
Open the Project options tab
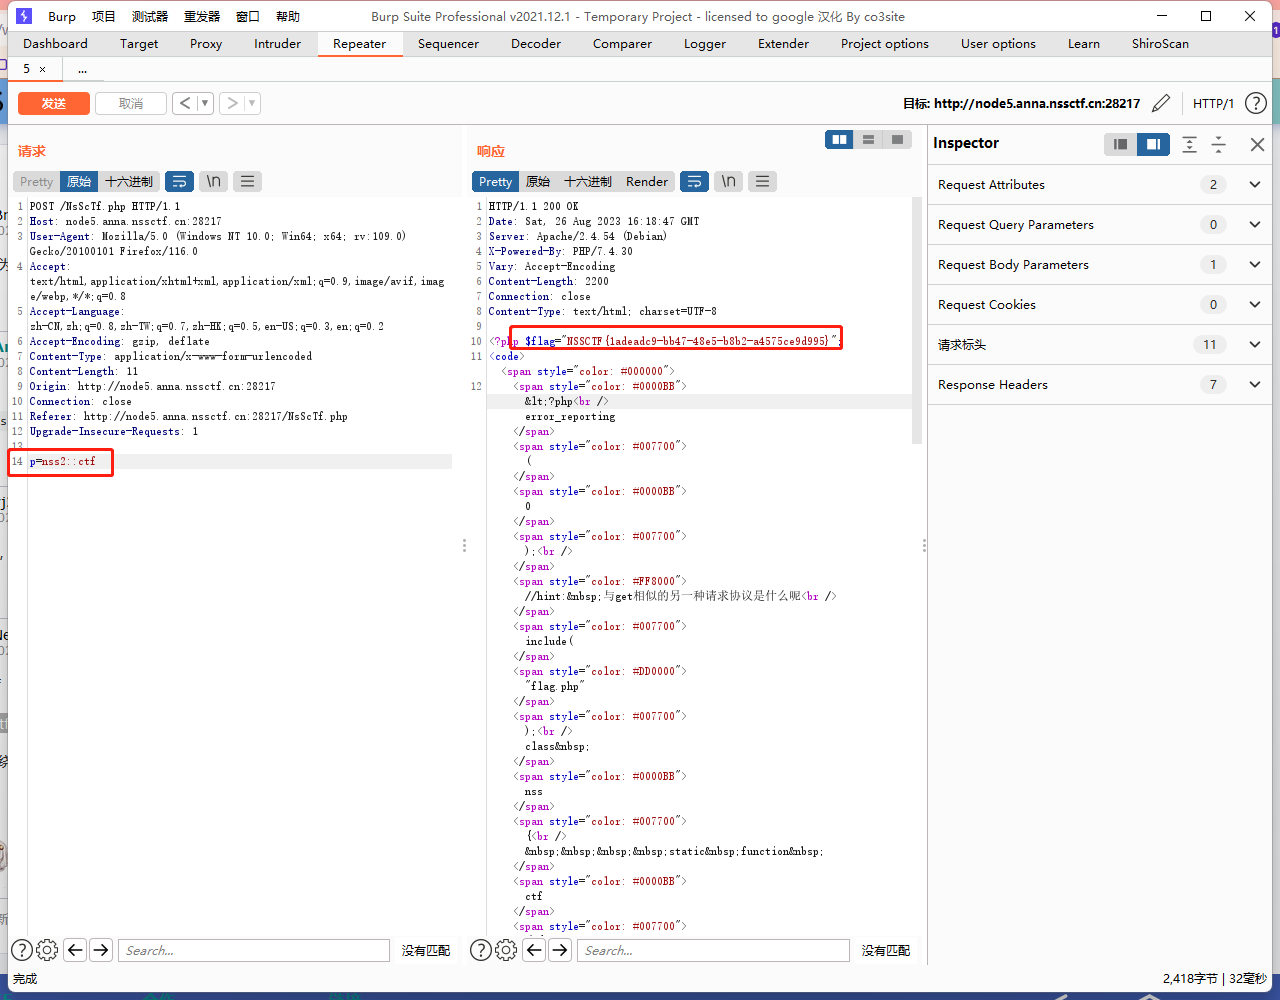[x=885, y=43]
